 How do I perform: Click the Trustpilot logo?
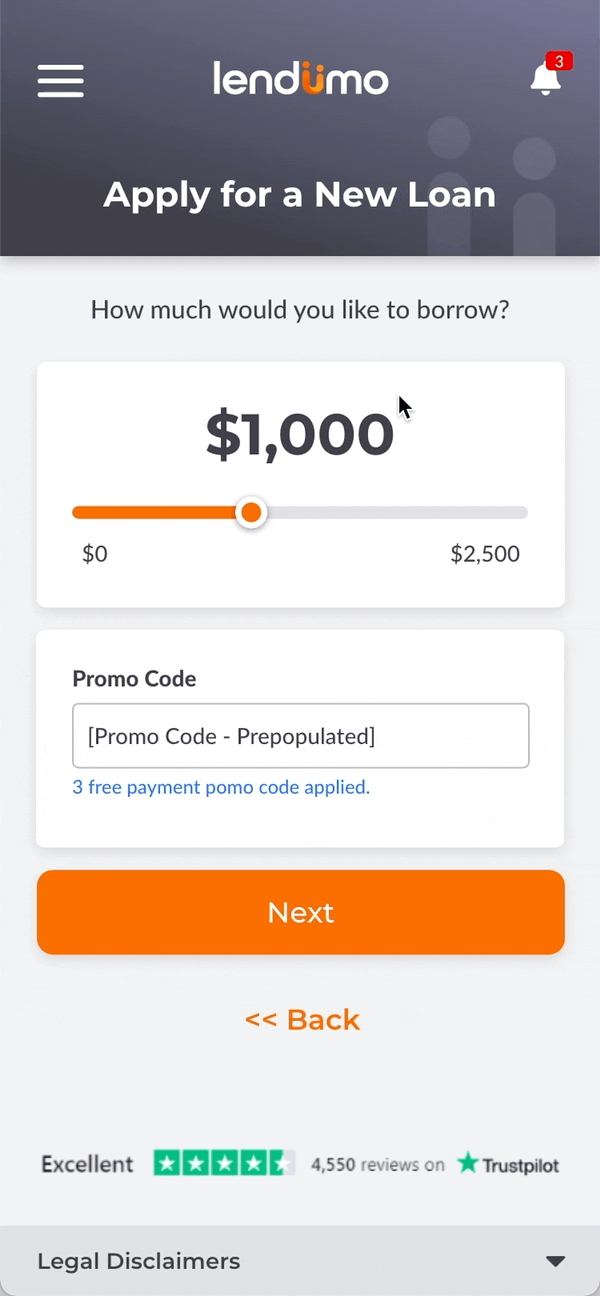[x=508, y=1164]
